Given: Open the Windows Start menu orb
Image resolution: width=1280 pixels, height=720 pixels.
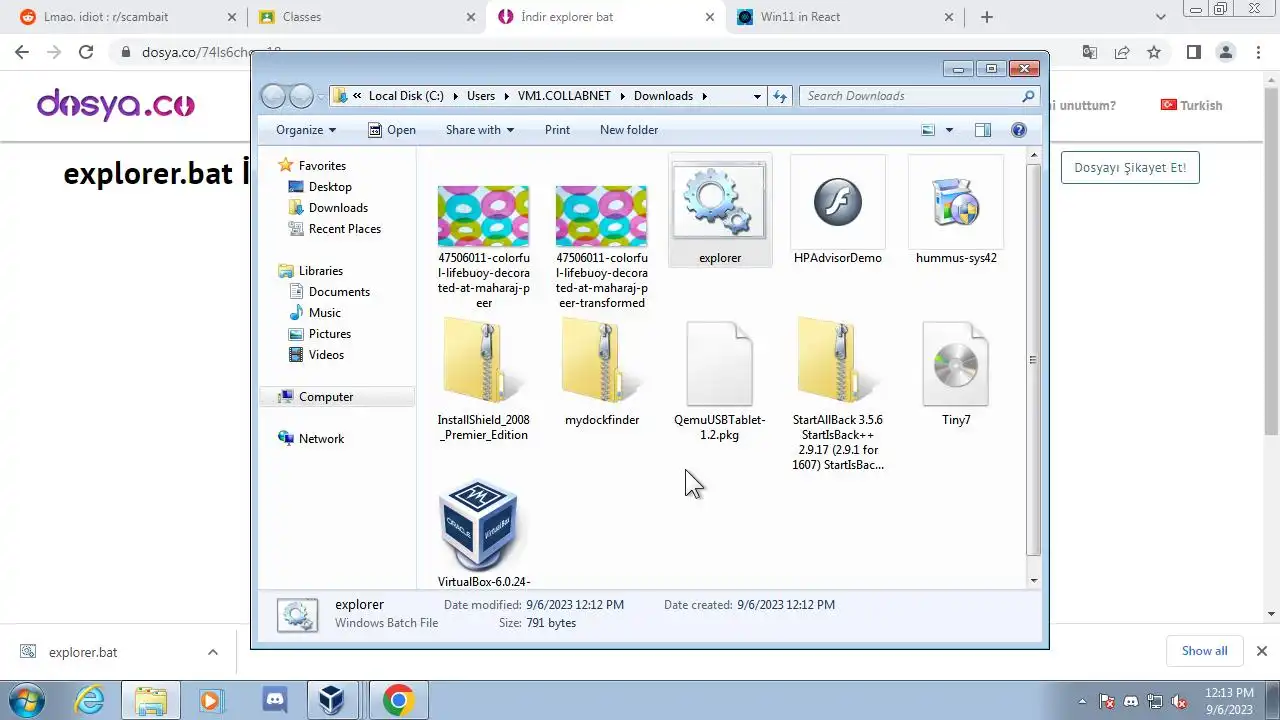Looking at the screenshot, I should (x=26, y=701).
